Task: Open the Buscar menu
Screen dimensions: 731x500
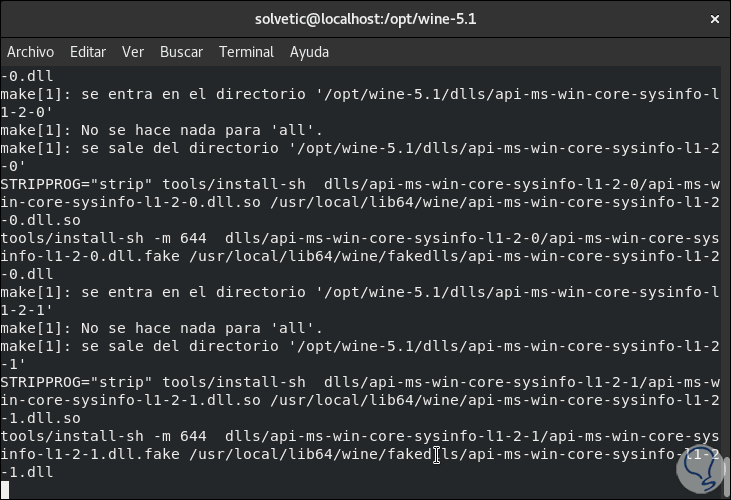Action: [x=181, y=52]
